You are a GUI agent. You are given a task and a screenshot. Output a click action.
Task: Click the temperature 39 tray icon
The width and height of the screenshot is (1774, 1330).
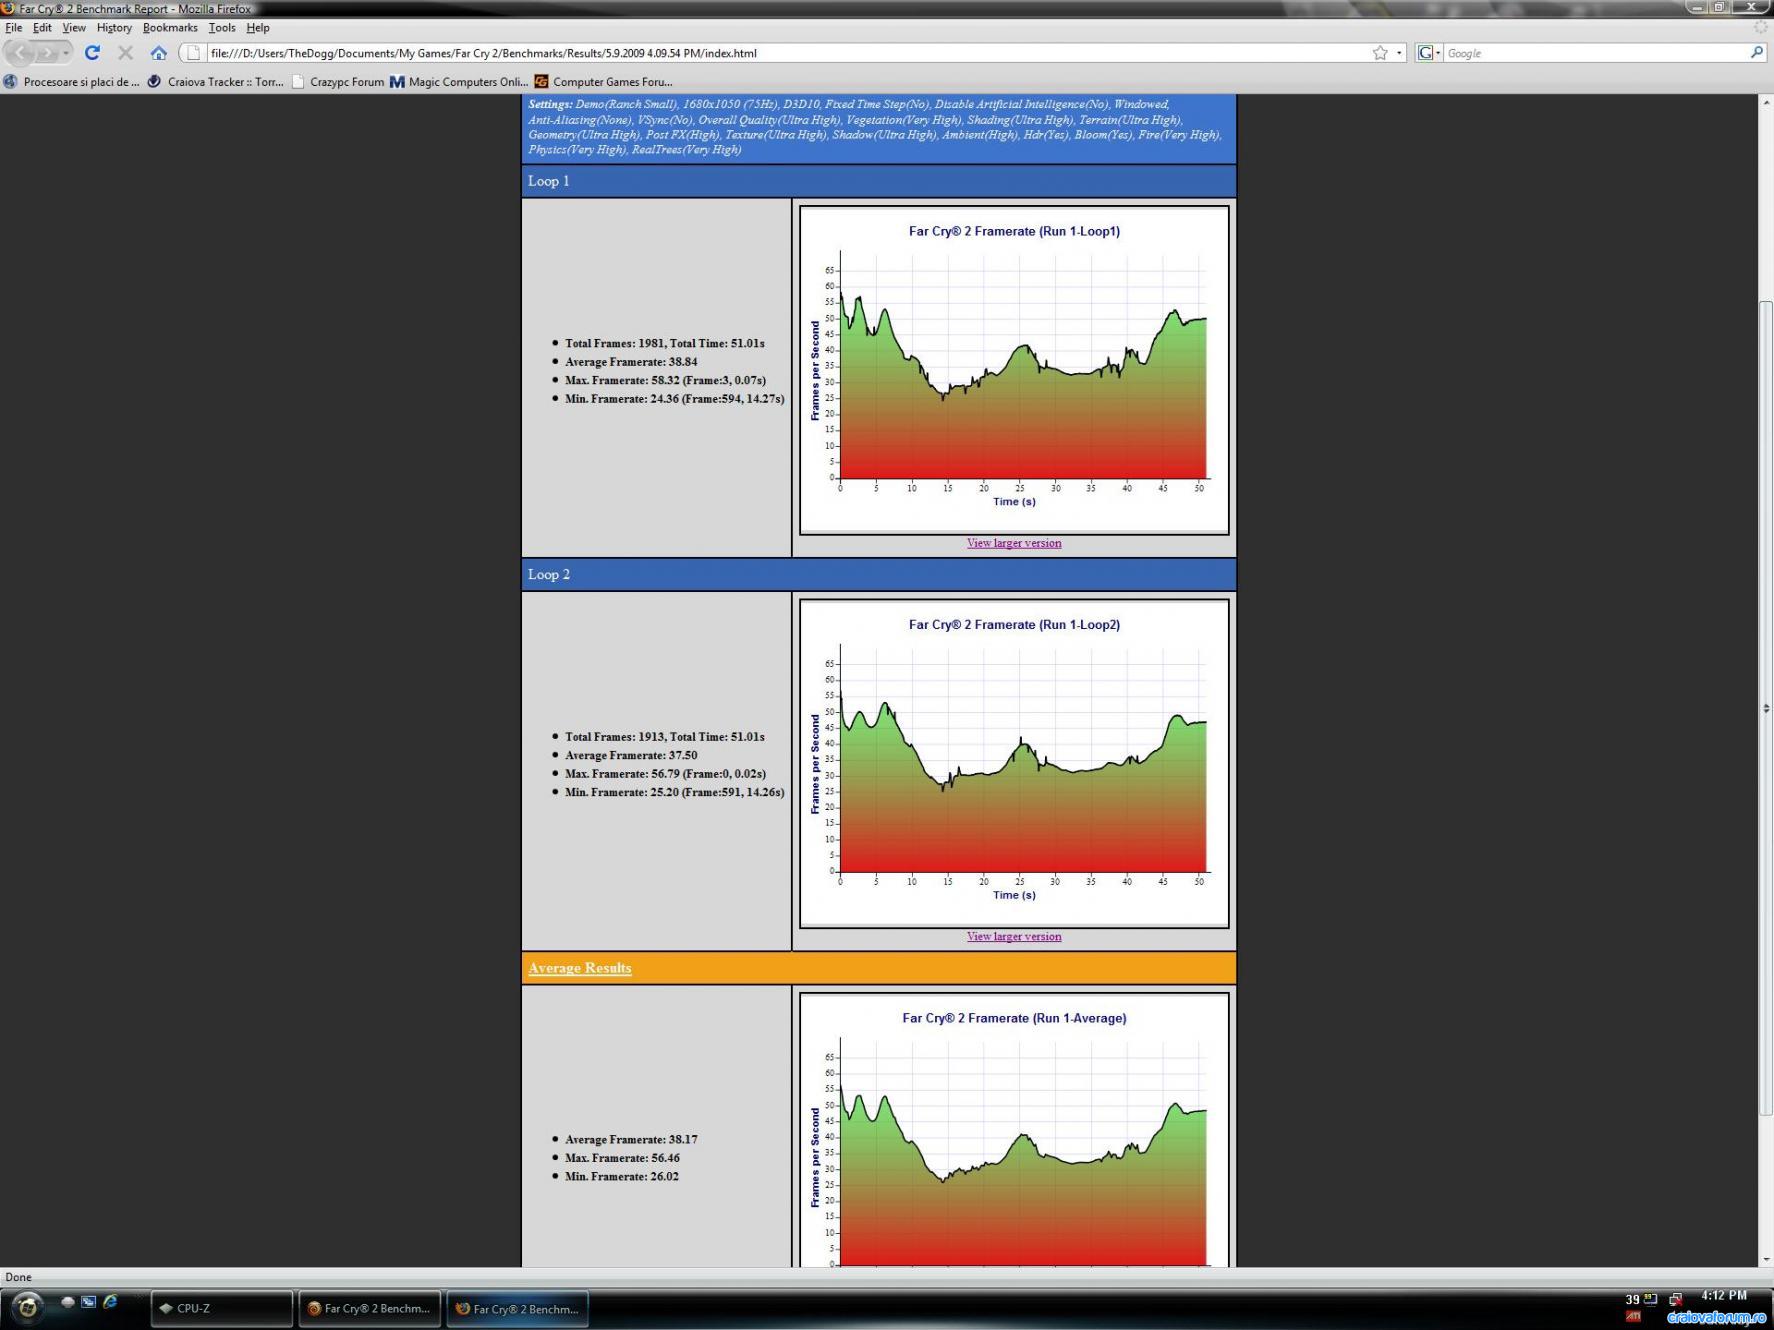pos(1632,1300)
